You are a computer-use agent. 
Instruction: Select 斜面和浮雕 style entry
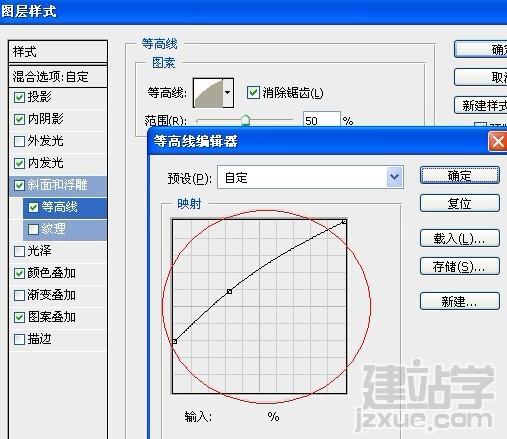click(58, 185)
